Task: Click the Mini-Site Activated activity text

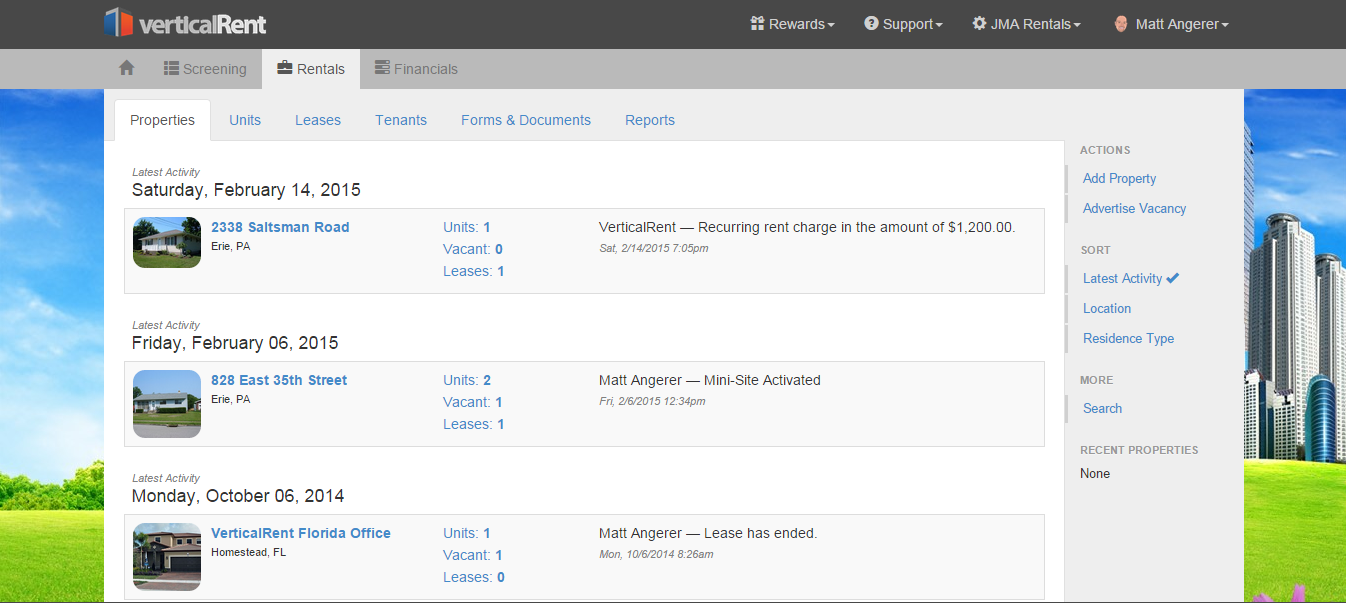Action: click(x=710, y=380)
